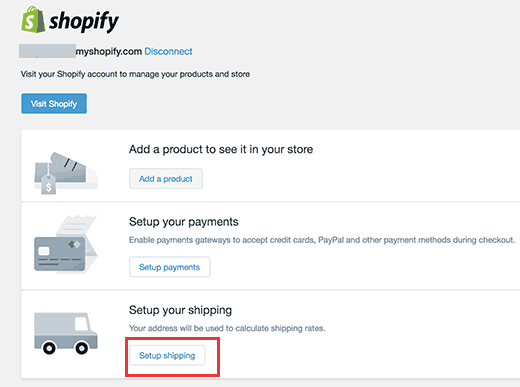Click the delivery truck illustration icon
The image size is (520, 387).
66,333
